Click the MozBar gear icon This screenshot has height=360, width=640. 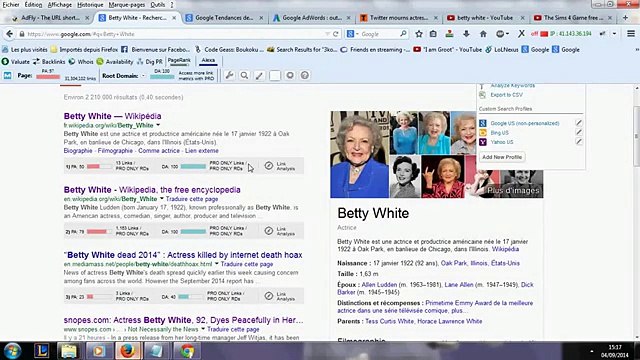click(290, 76)
